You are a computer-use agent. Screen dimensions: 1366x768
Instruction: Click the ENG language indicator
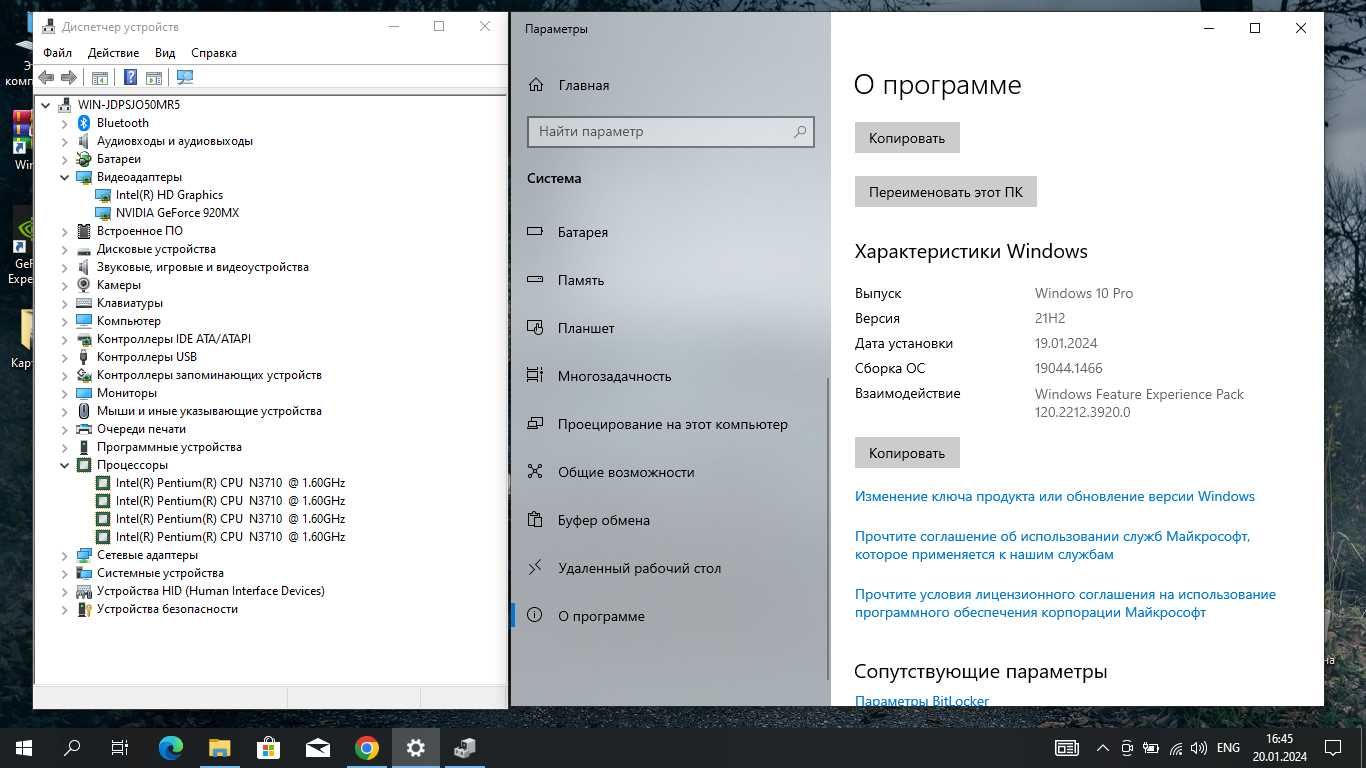pyautogui.click(x=1228, y=748)
